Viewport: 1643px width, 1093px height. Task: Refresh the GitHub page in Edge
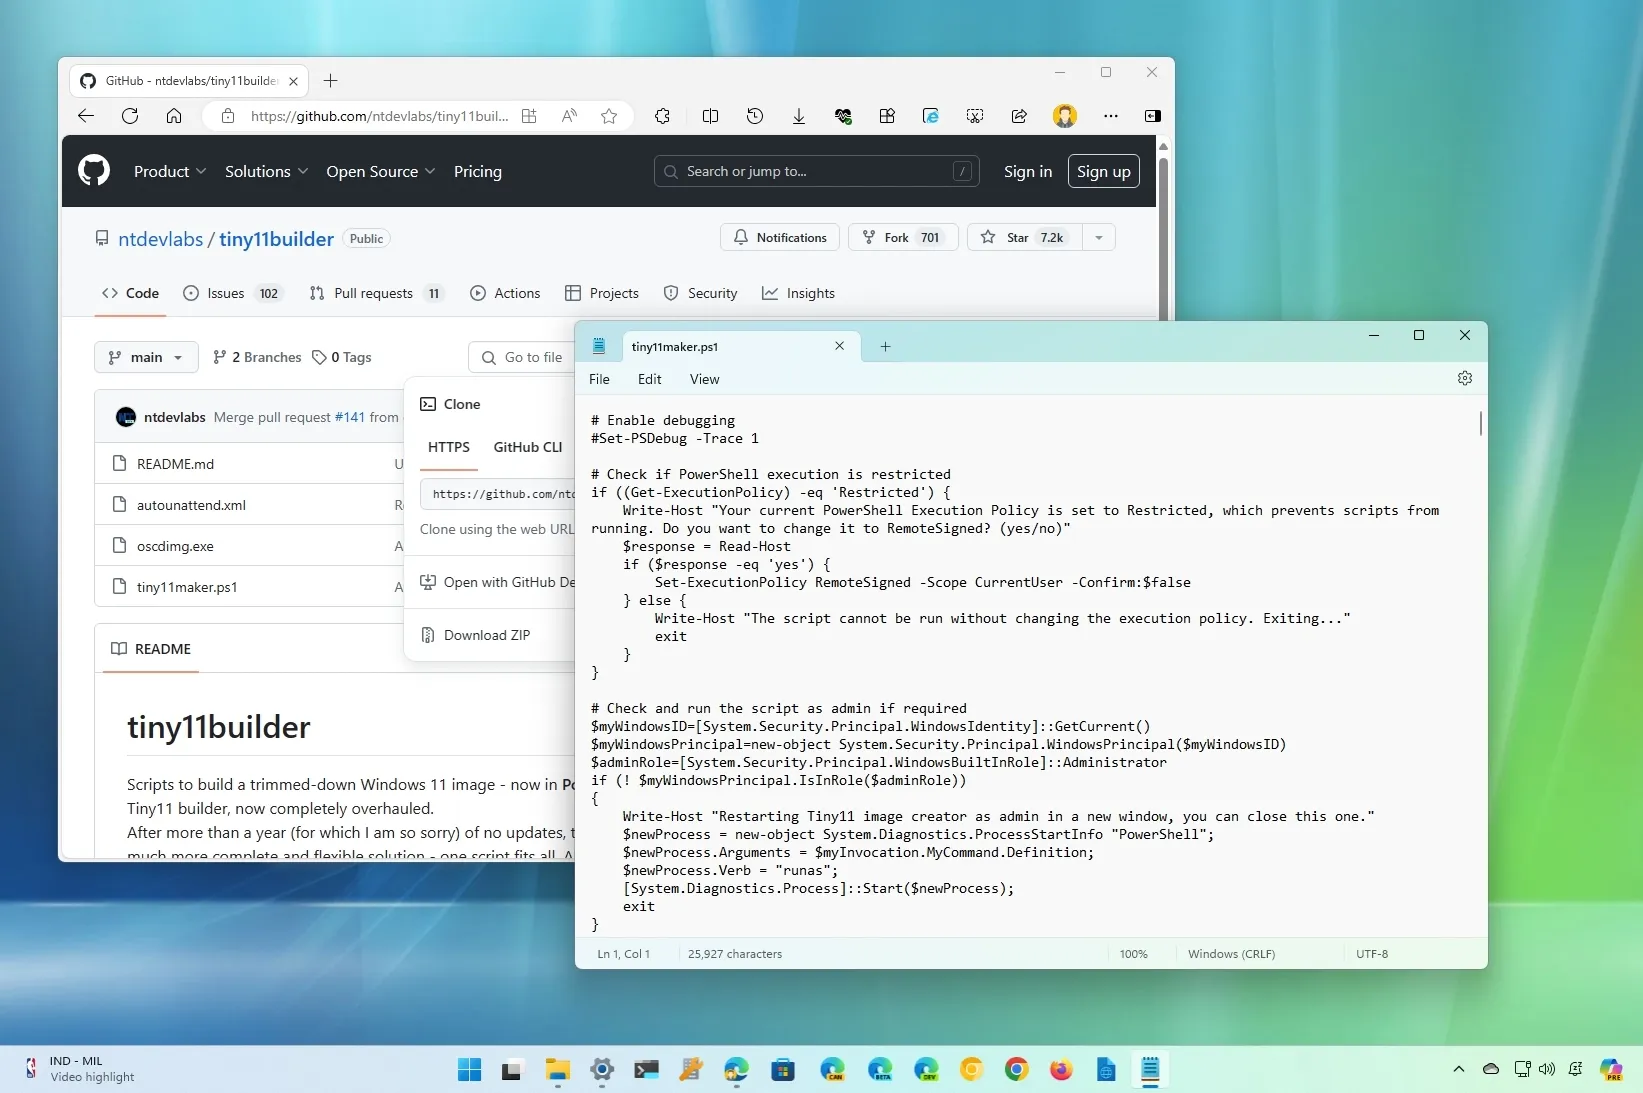(x=130, y=116)
